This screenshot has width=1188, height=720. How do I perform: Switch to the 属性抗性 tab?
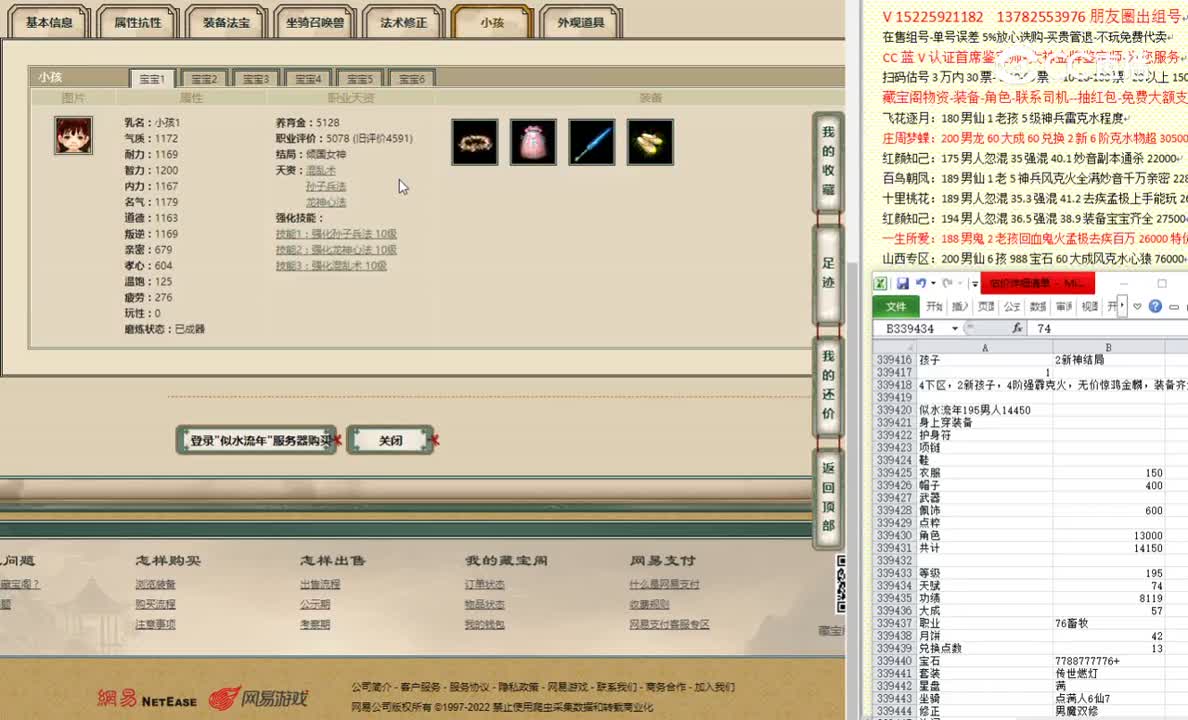click(x=137, y=21)
